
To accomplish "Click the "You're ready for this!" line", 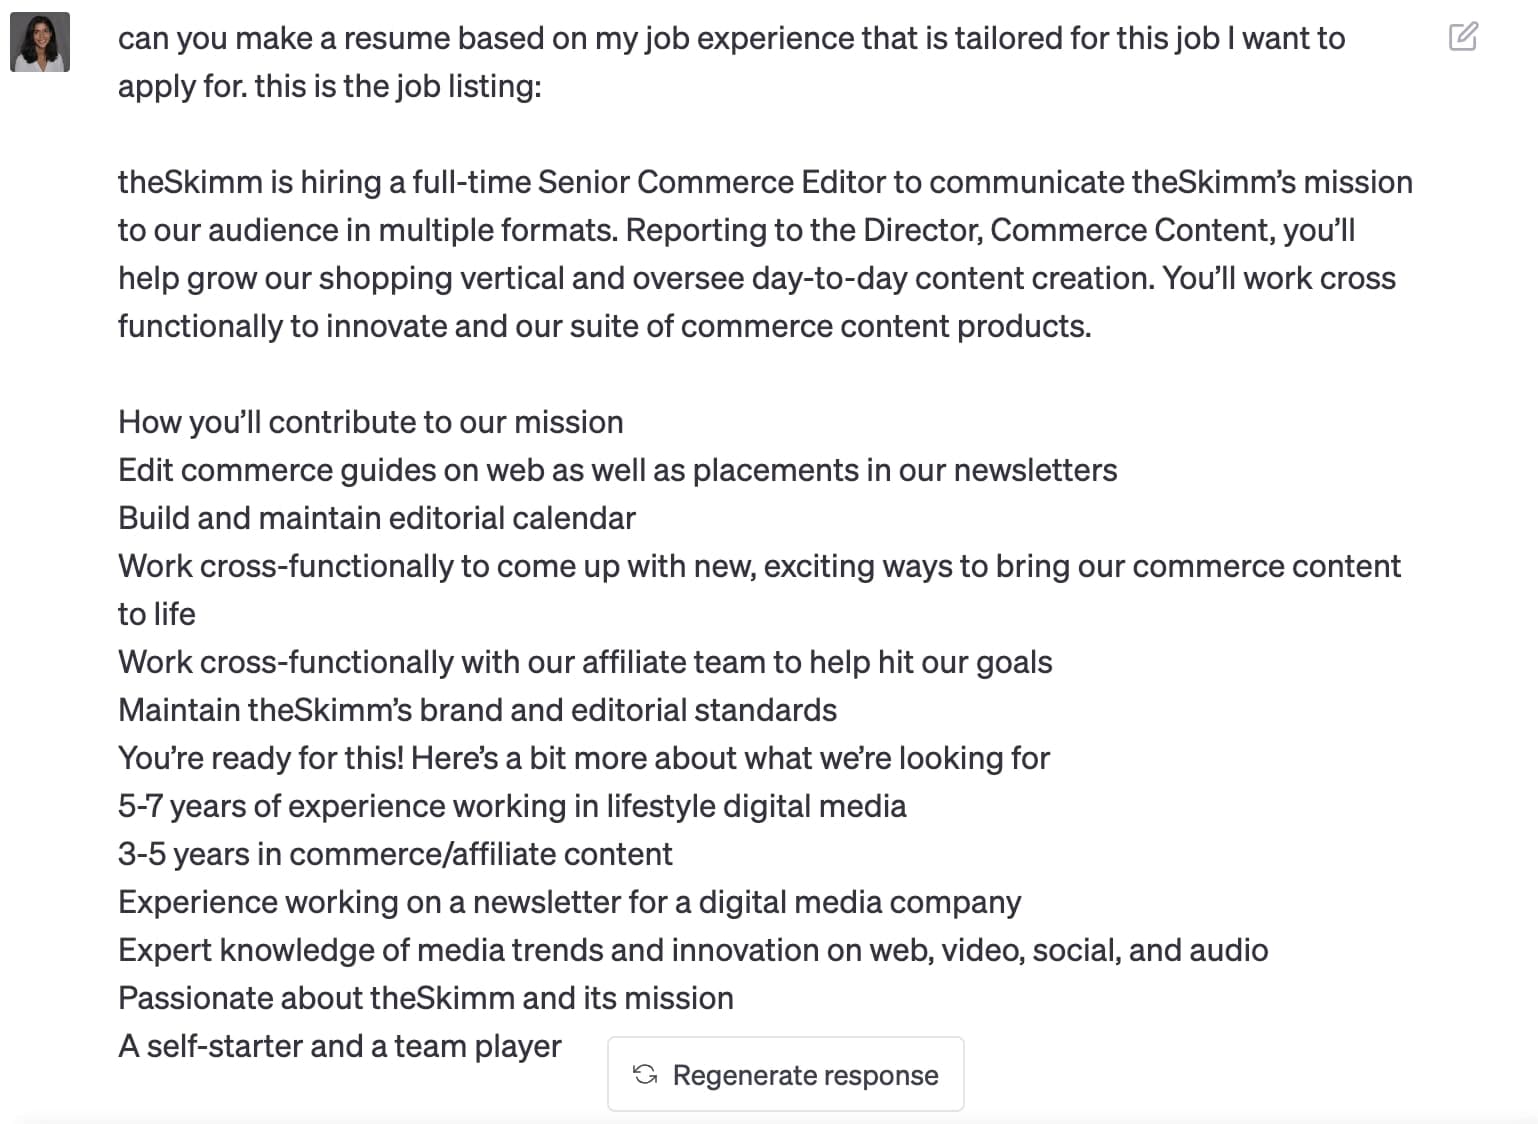I will pos(583,759).
